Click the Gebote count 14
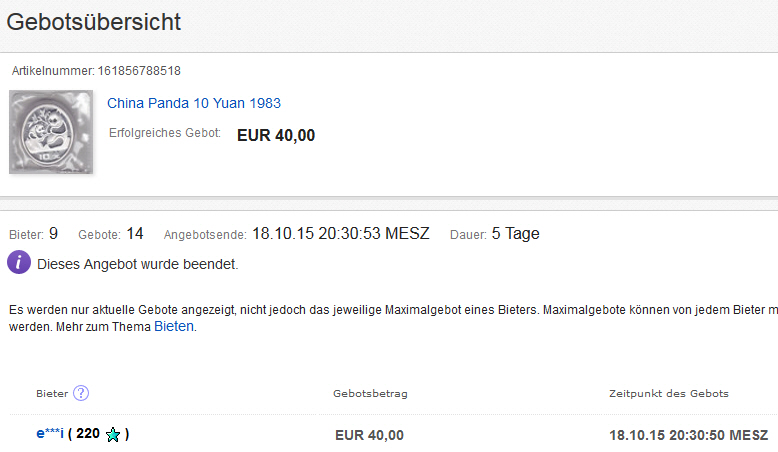Screen dimensions: 778x452 135,234
